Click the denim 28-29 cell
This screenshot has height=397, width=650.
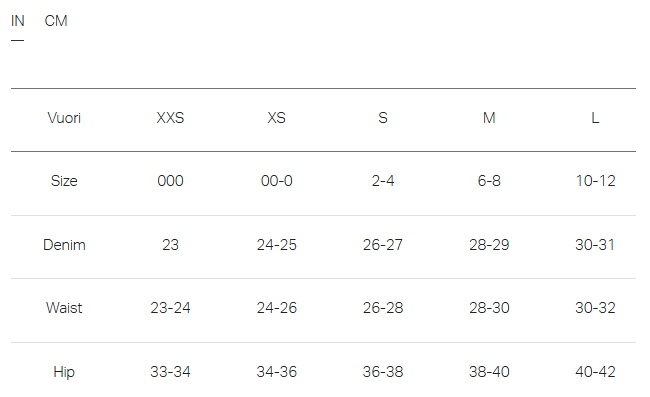[x=489, y=245]
